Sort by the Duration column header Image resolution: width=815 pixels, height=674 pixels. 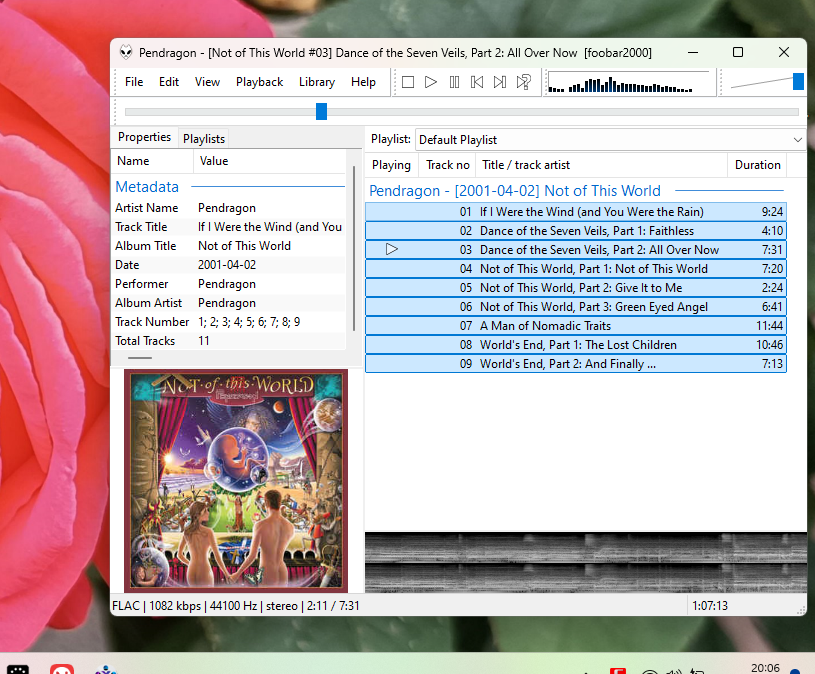pyautogui.click(x=757, y=165)
